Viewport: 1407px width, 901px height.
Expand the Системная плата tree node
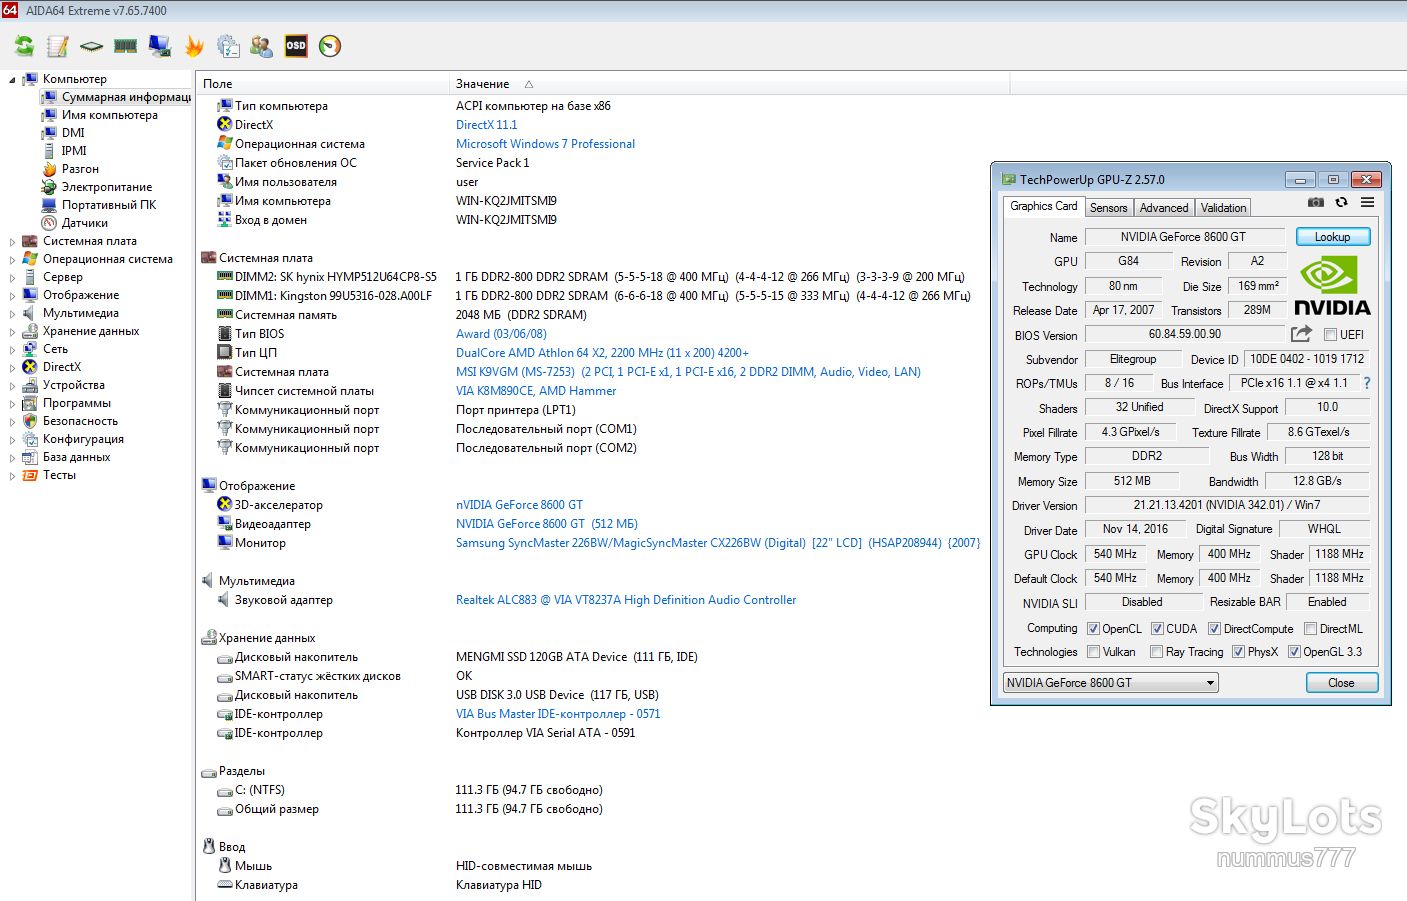pyautogui.click(x=12, y=241)
